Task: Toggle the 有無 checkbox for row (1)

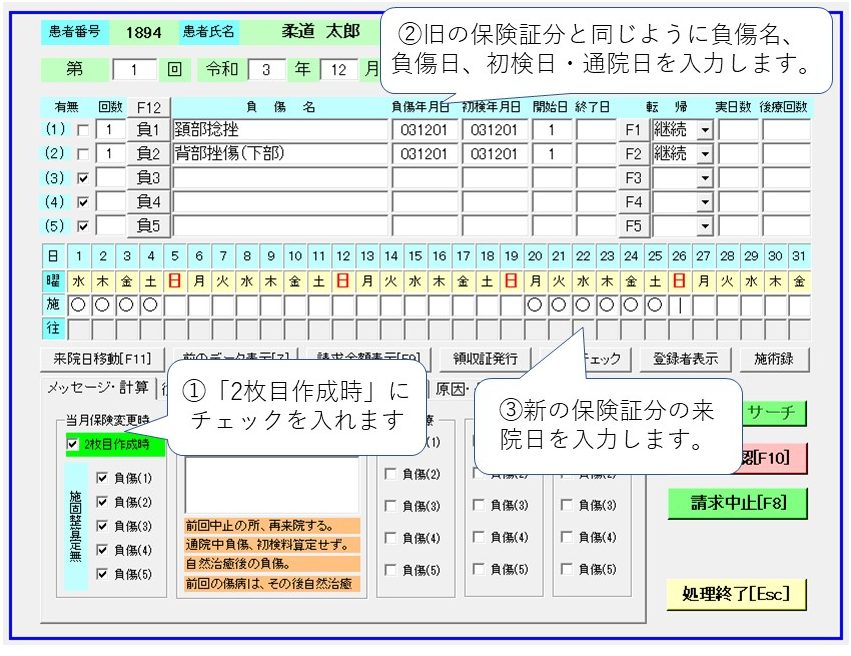Action: pos(82,130)
